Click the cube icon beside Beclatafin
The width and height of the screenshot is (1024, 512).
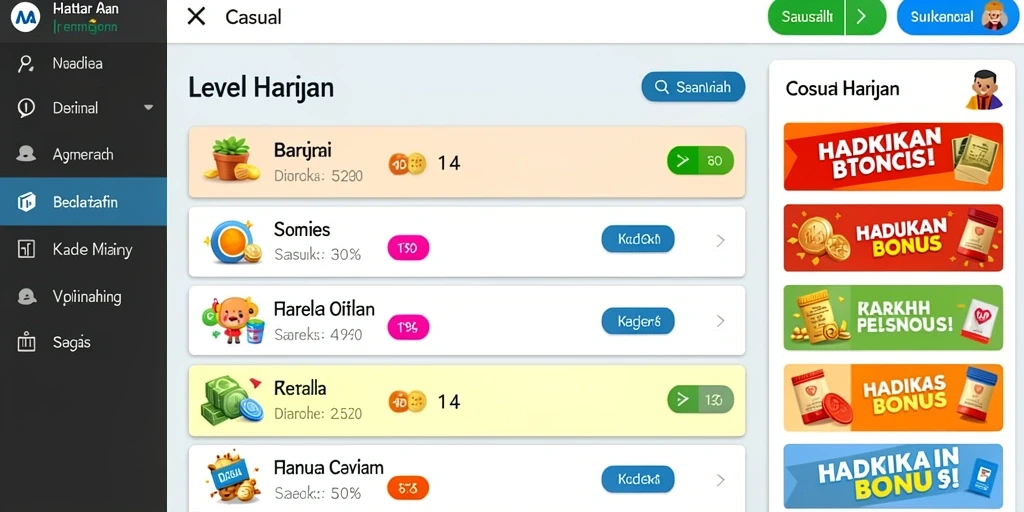pos(26,202)
